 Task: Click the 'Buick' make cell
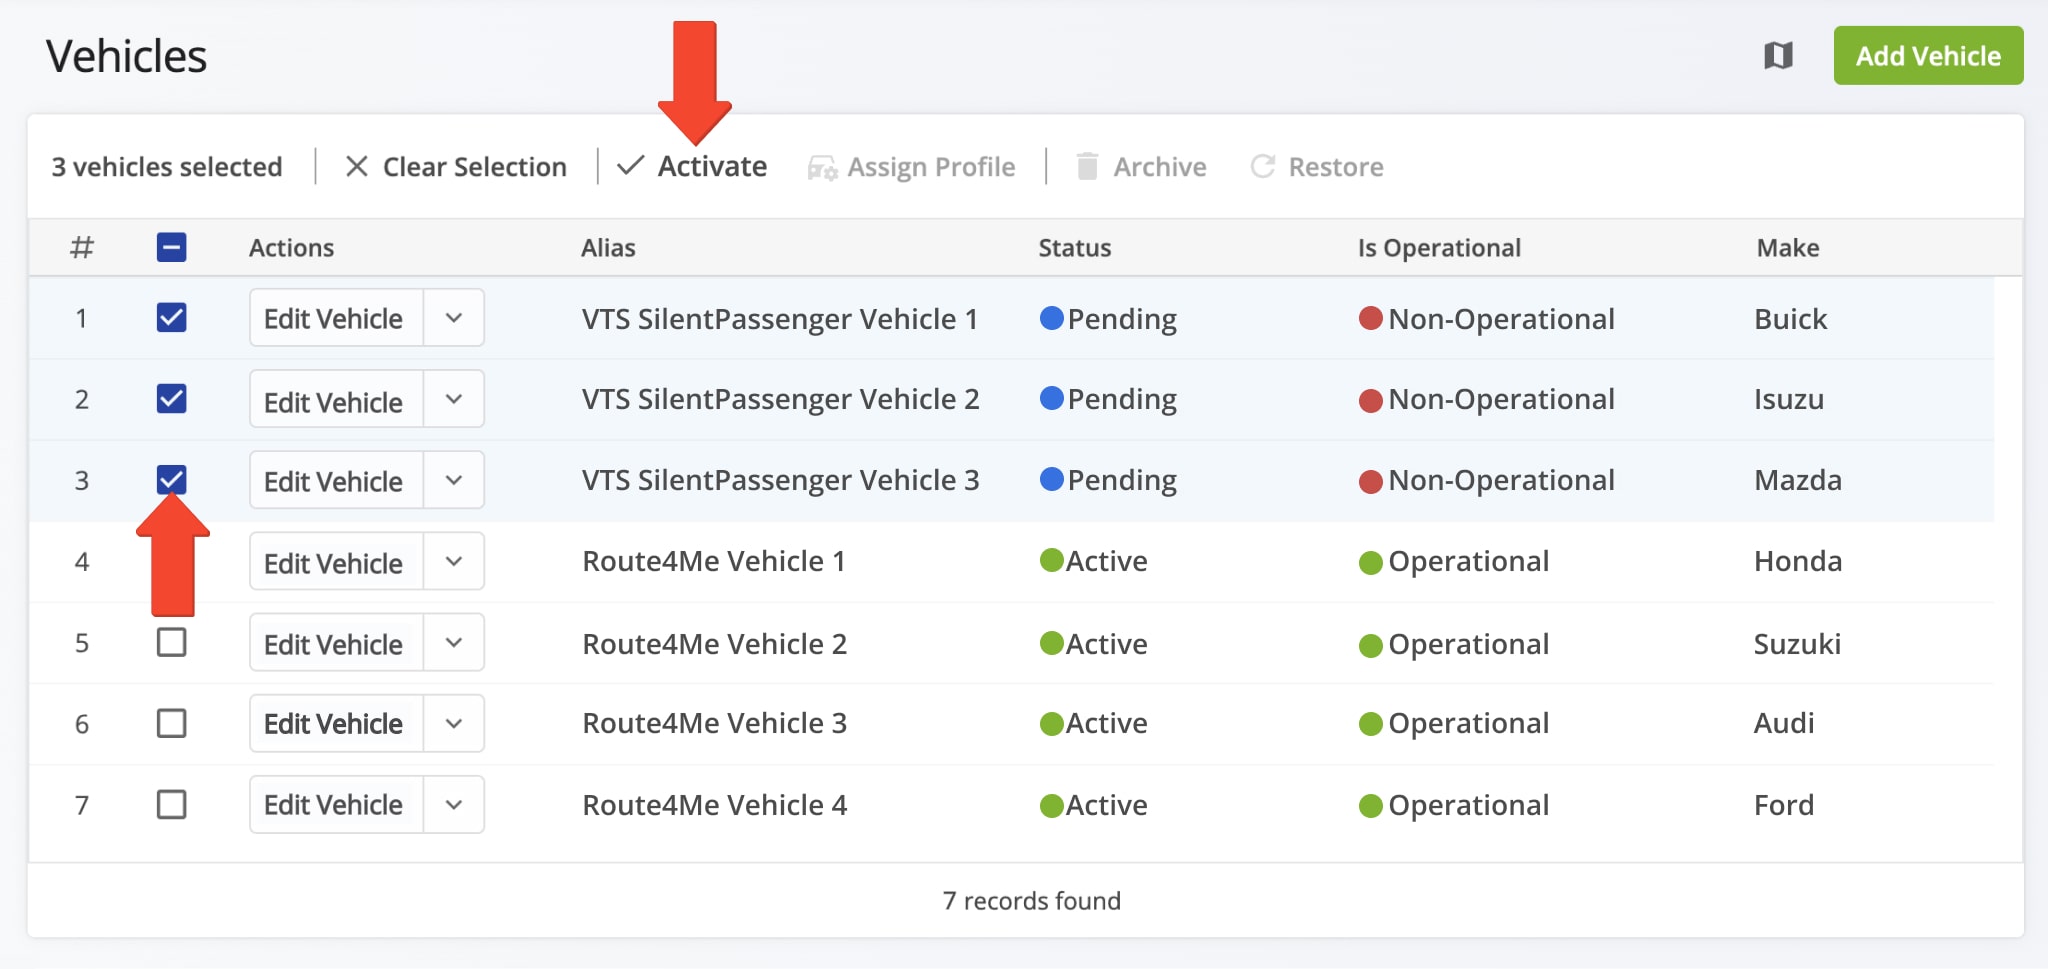(1790, 319)
